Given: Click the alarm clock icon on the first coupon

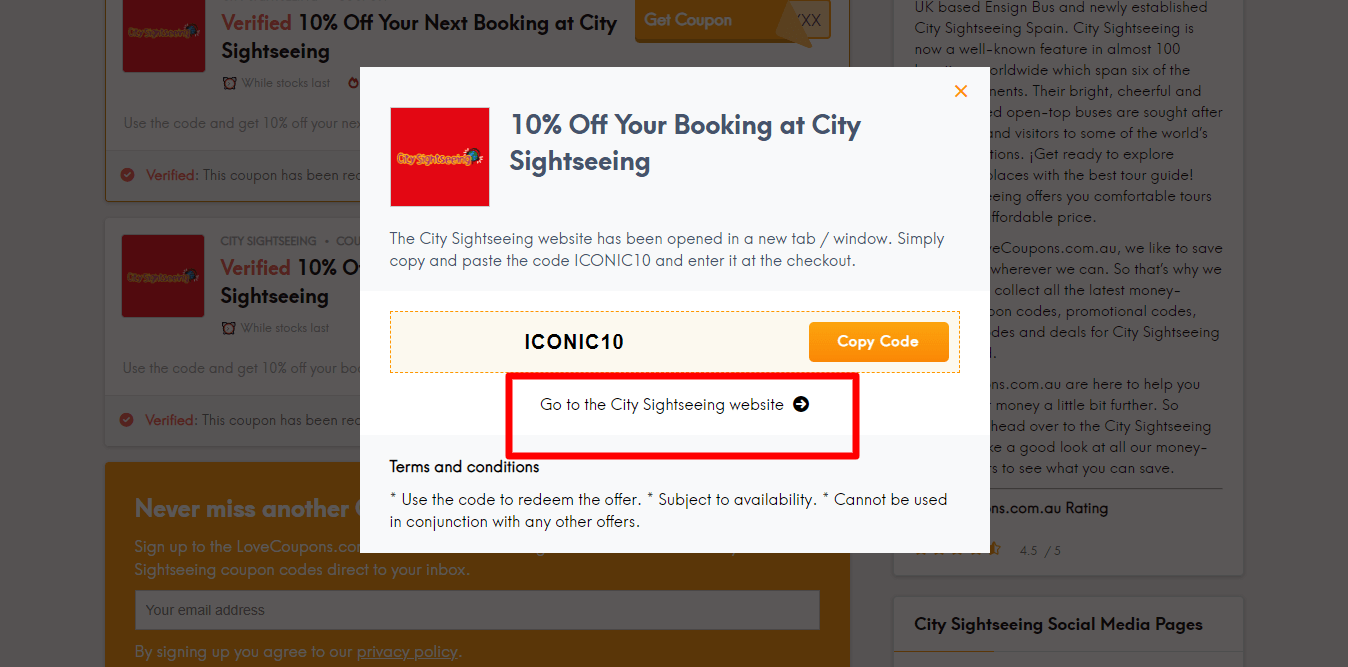Looking at the screenshot, I should click(x=229, y=83).
